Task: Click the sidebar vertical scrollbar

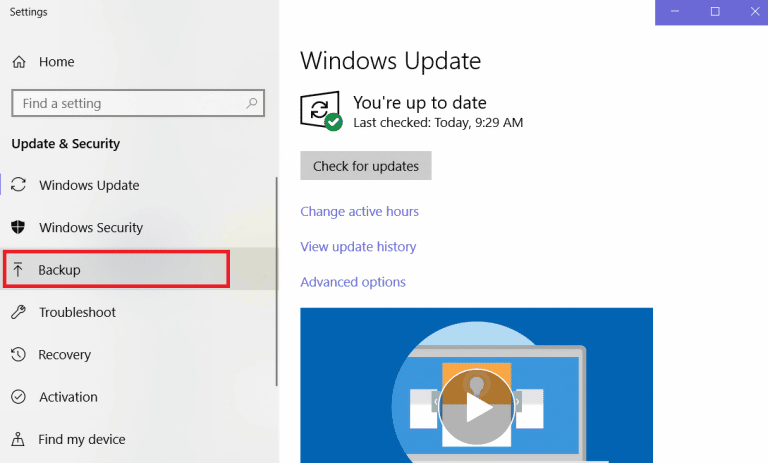Action: [276, 280]
